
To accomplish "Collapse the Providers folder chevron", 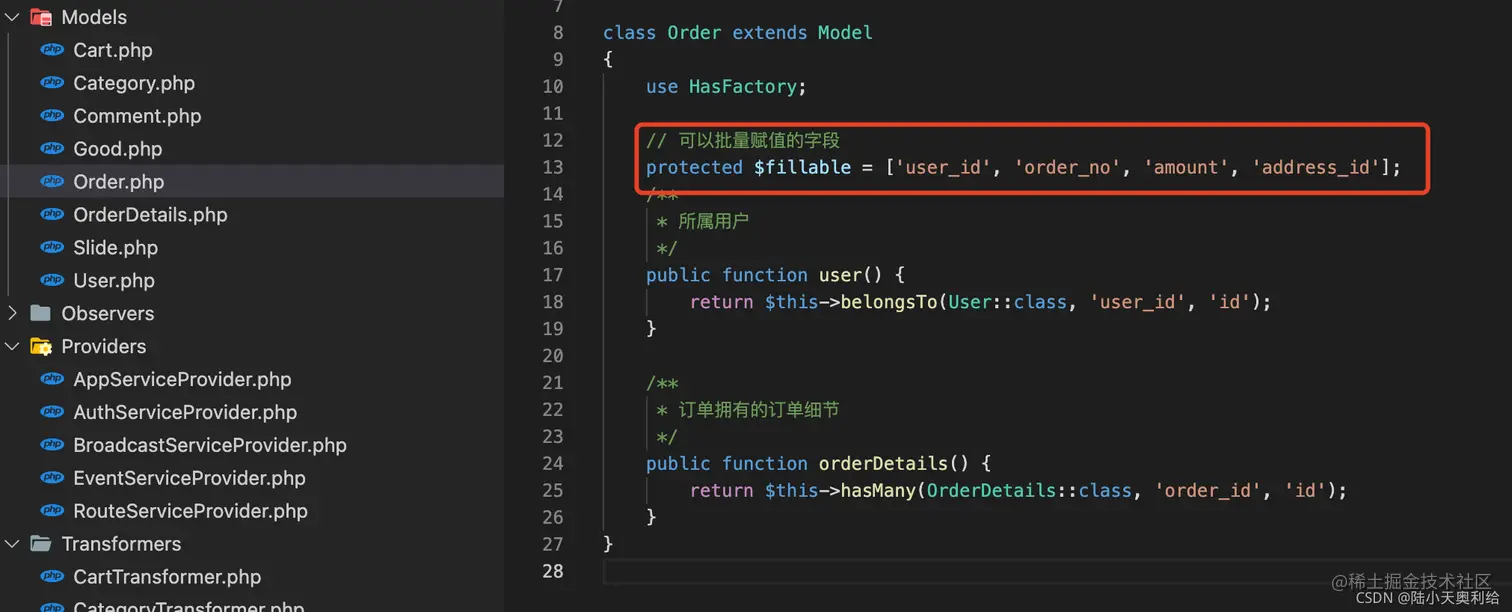I will coord(12,346).
